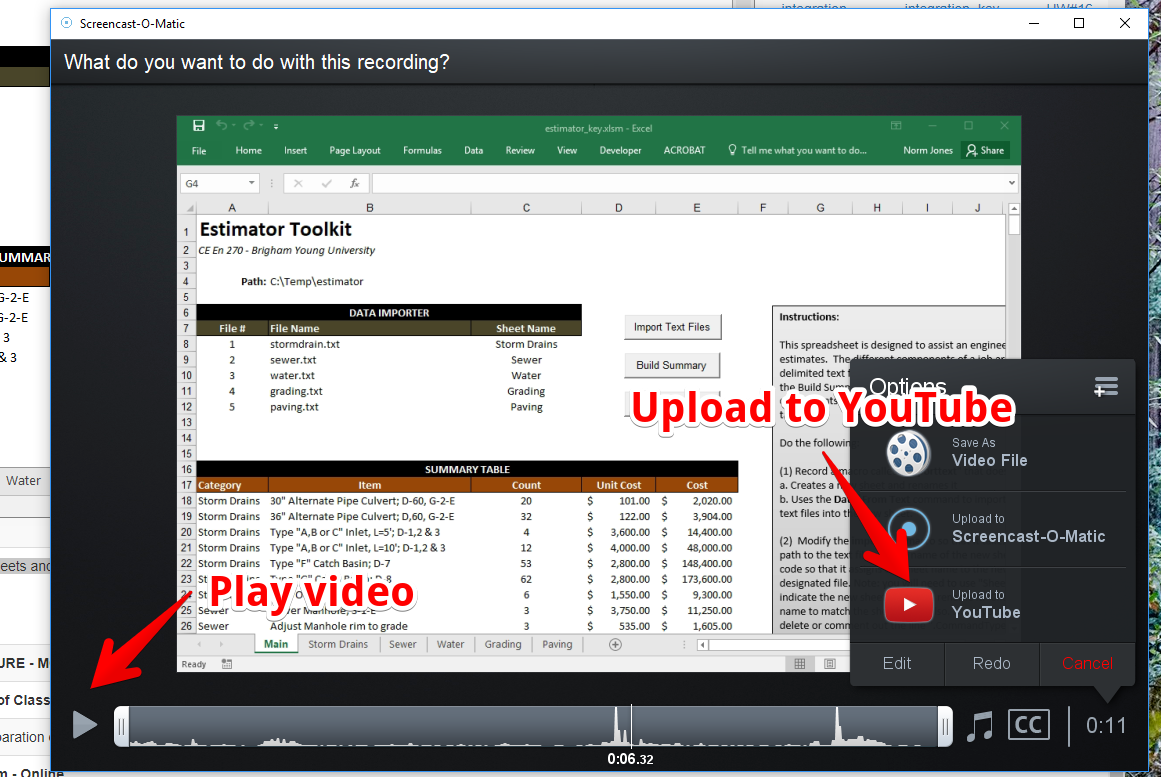Viewport: 1161px width, 777px height.
Task: Click the Normal view icon in status bar
Action: (x=800, y=664)
